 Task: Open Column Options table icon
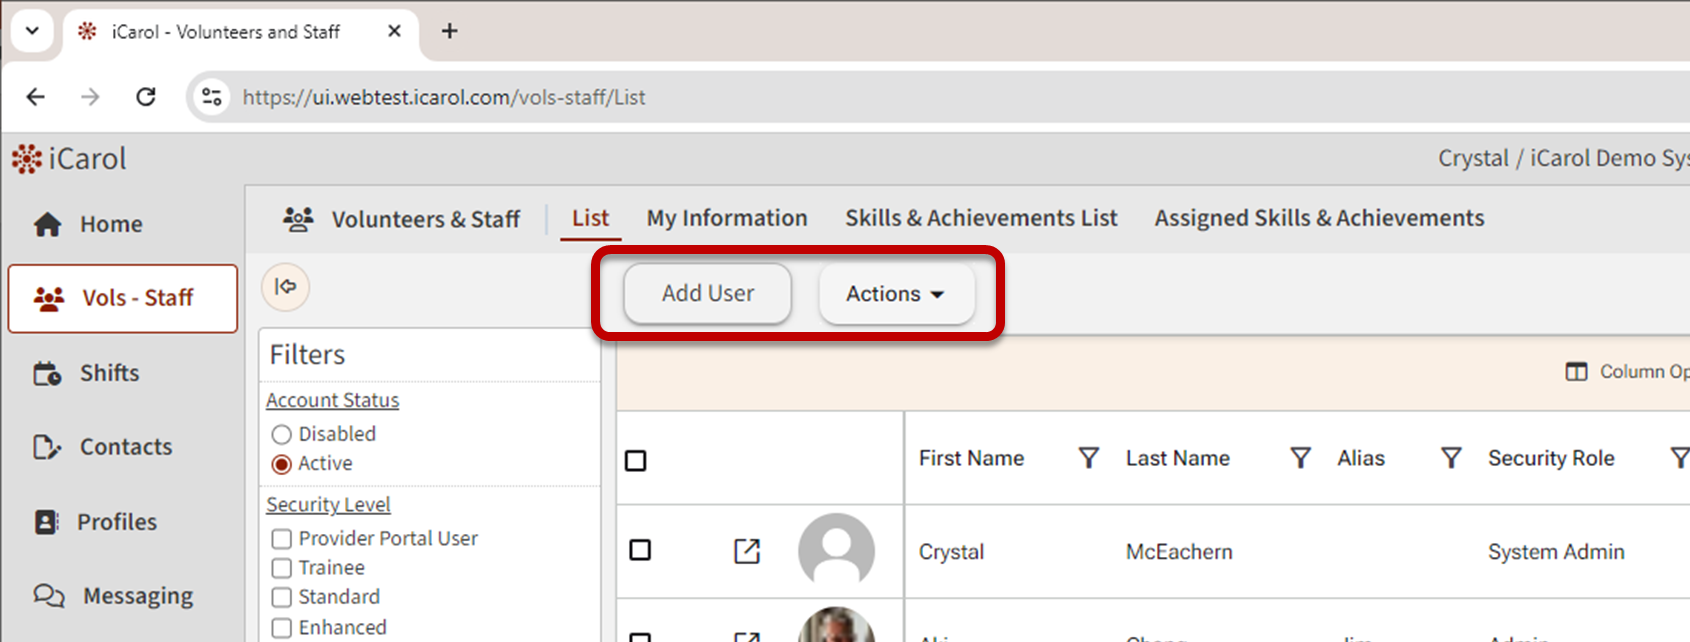(1576, 372)
